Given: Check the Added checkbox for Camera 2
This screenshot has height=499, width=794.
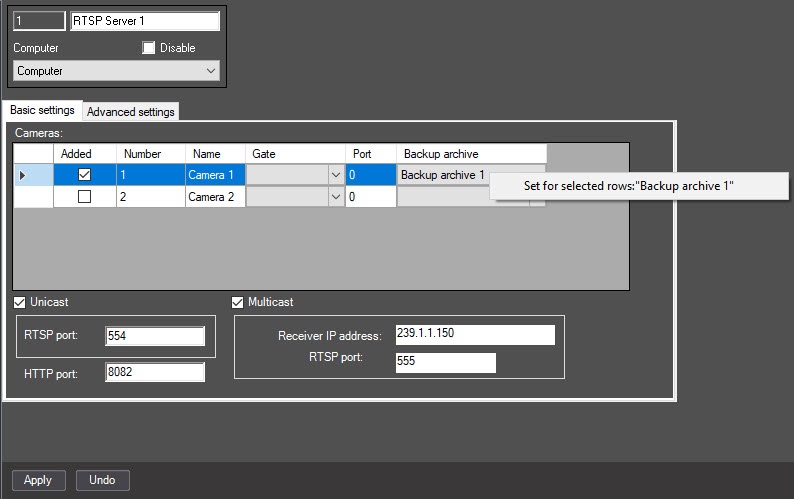Looking at the screenshot, I should [x=85, y=197].
